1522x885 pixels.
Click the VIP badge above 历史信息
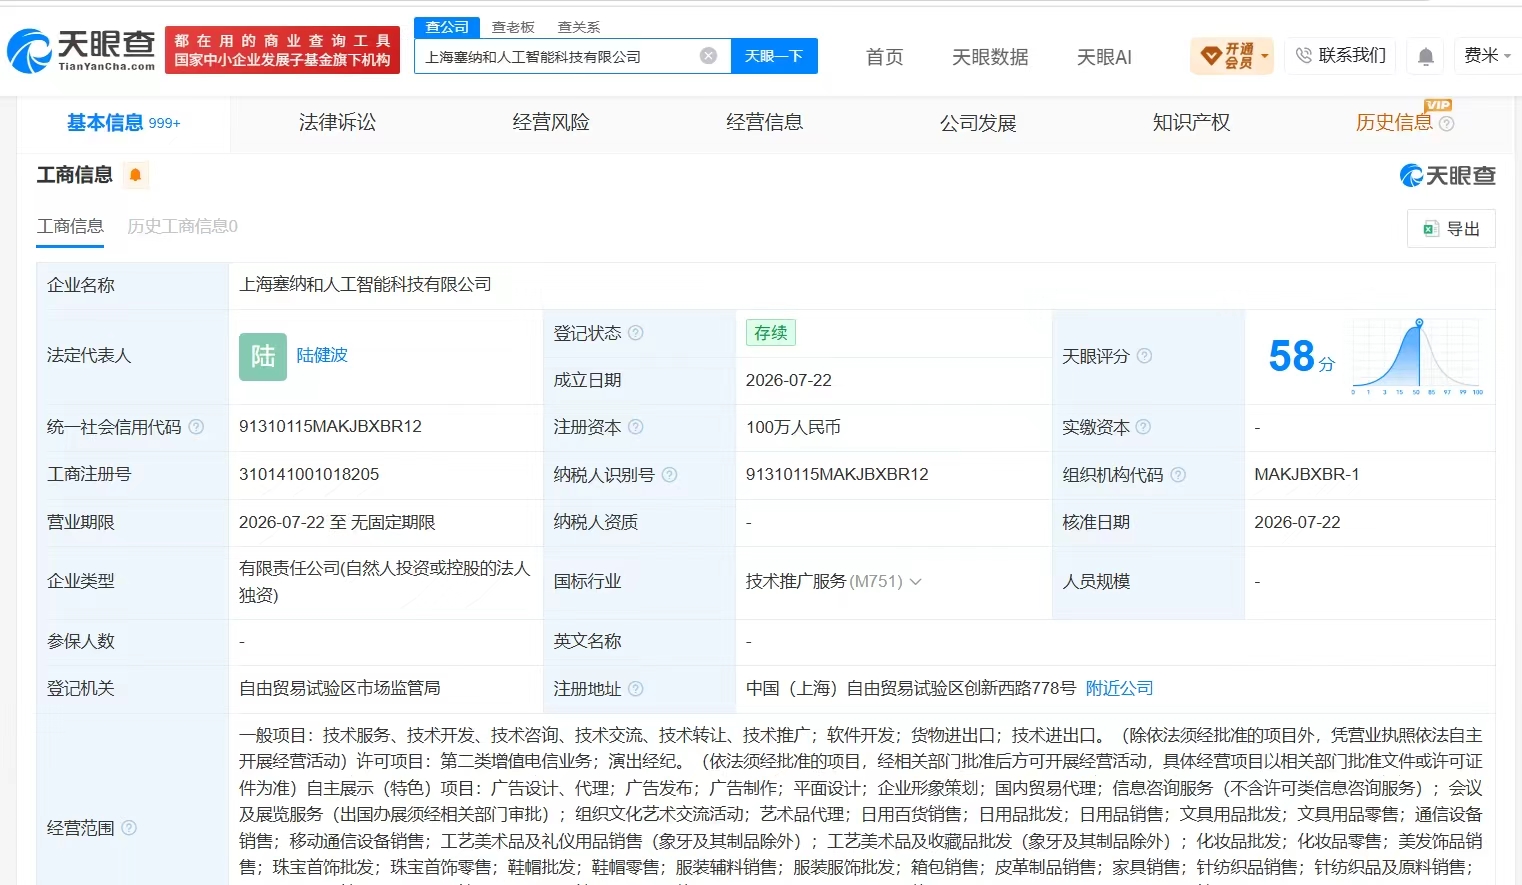1438,105
